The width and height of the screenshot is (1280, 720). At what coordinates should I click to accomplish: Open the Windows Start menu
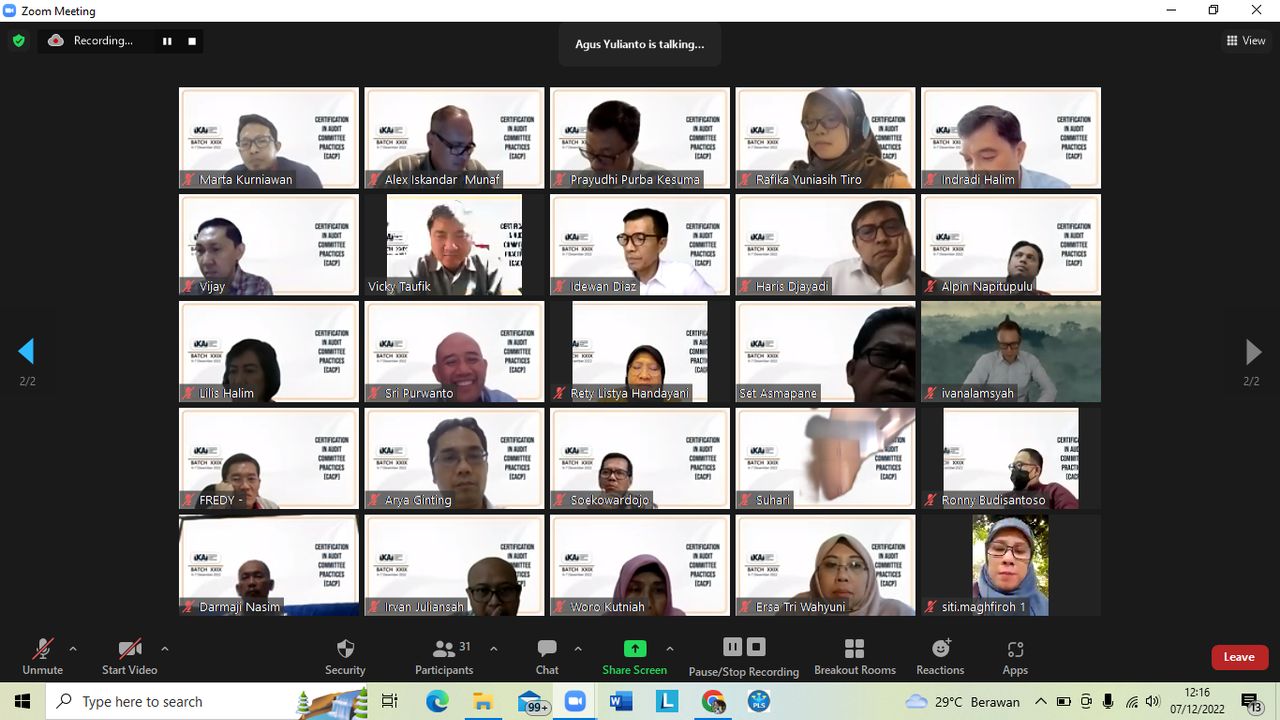click(x=23, y=701)
